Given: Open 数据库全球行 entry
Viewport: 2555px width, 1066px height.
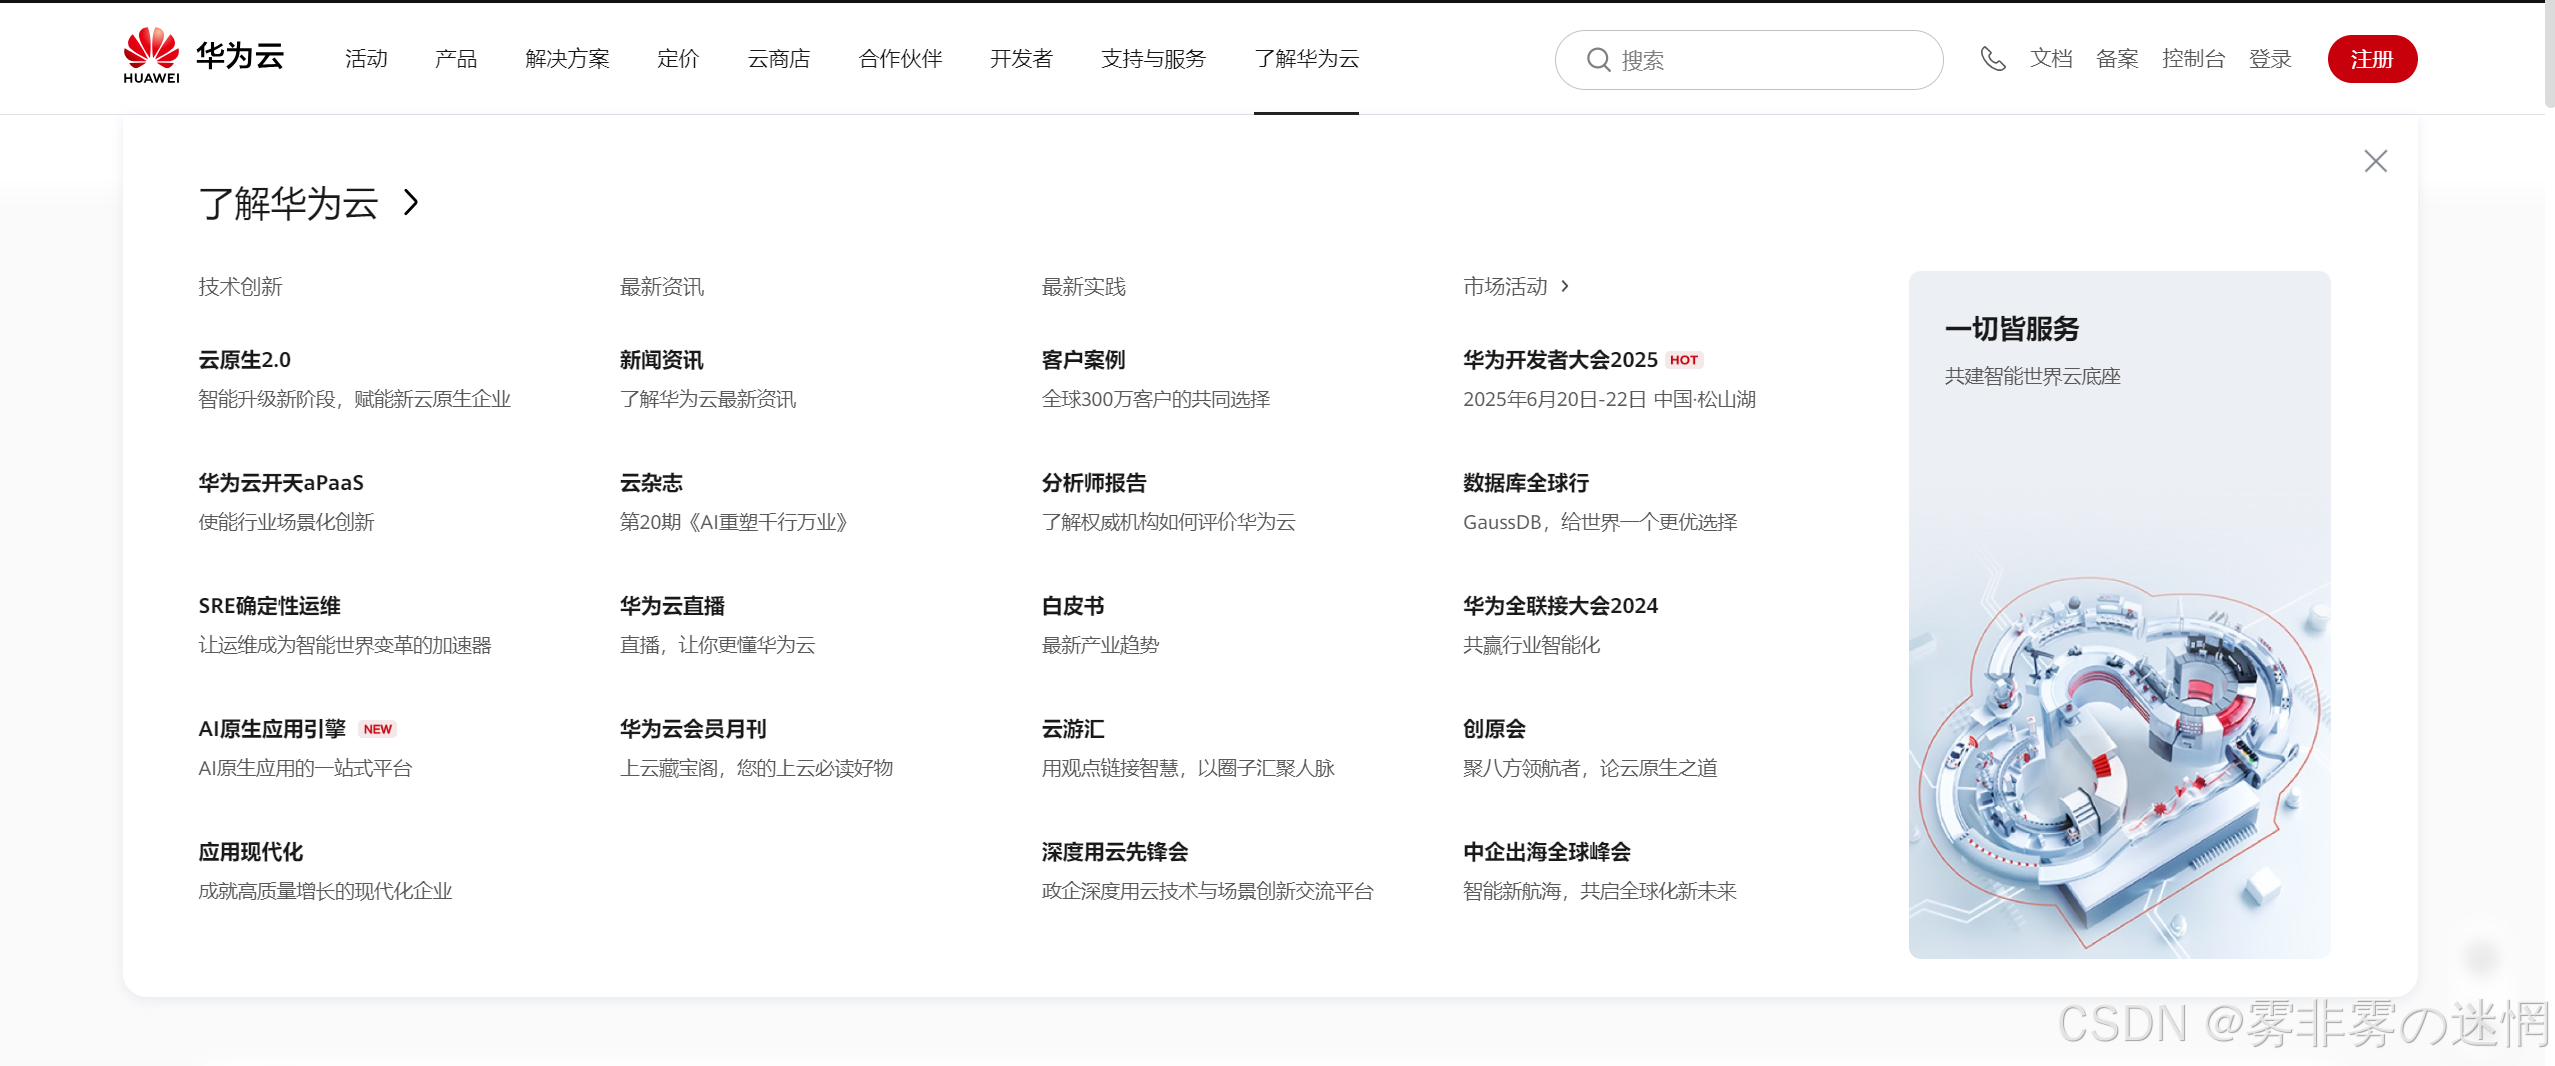Looking at the screenshot, I should (1526, 482).
